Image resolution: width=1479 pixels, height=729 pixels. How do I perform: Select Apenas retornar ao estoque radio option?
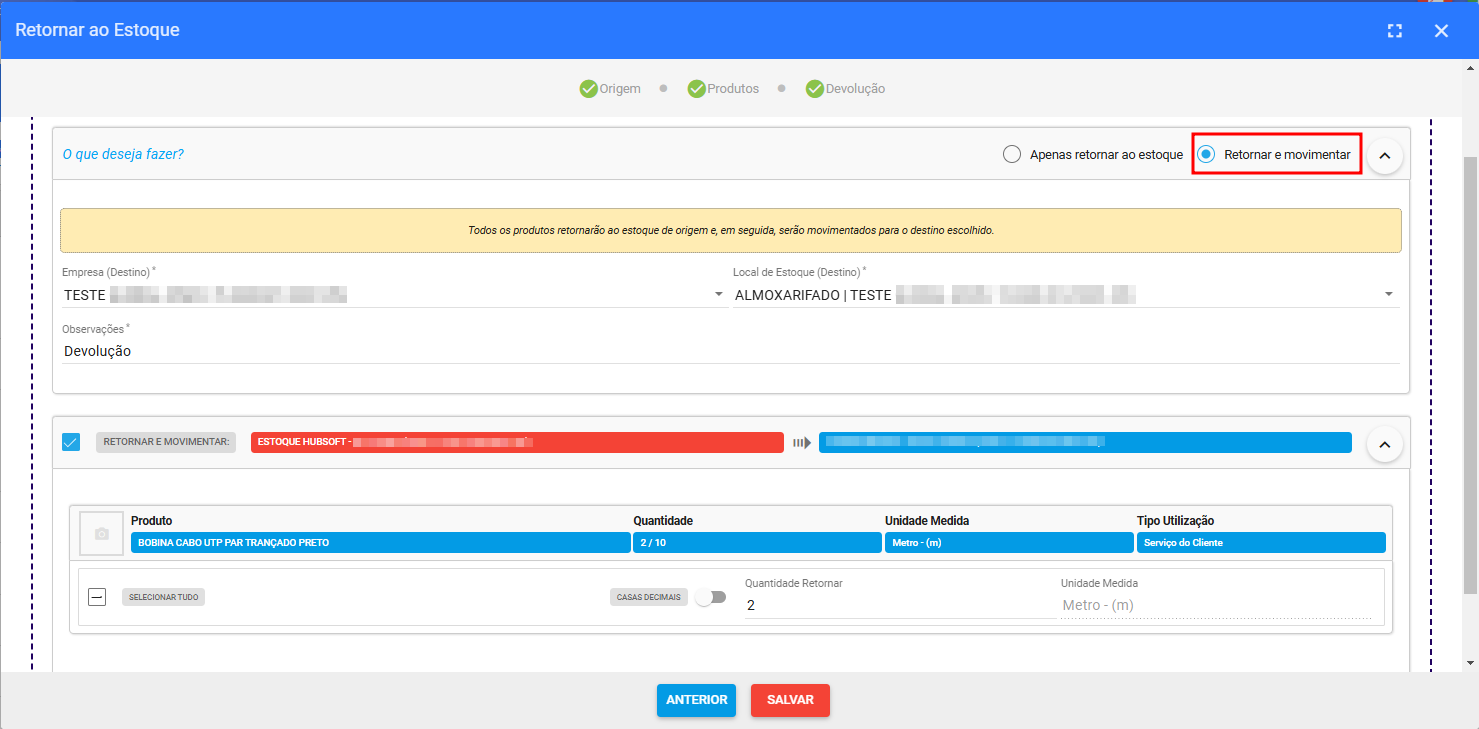(x=1012, y=155)
